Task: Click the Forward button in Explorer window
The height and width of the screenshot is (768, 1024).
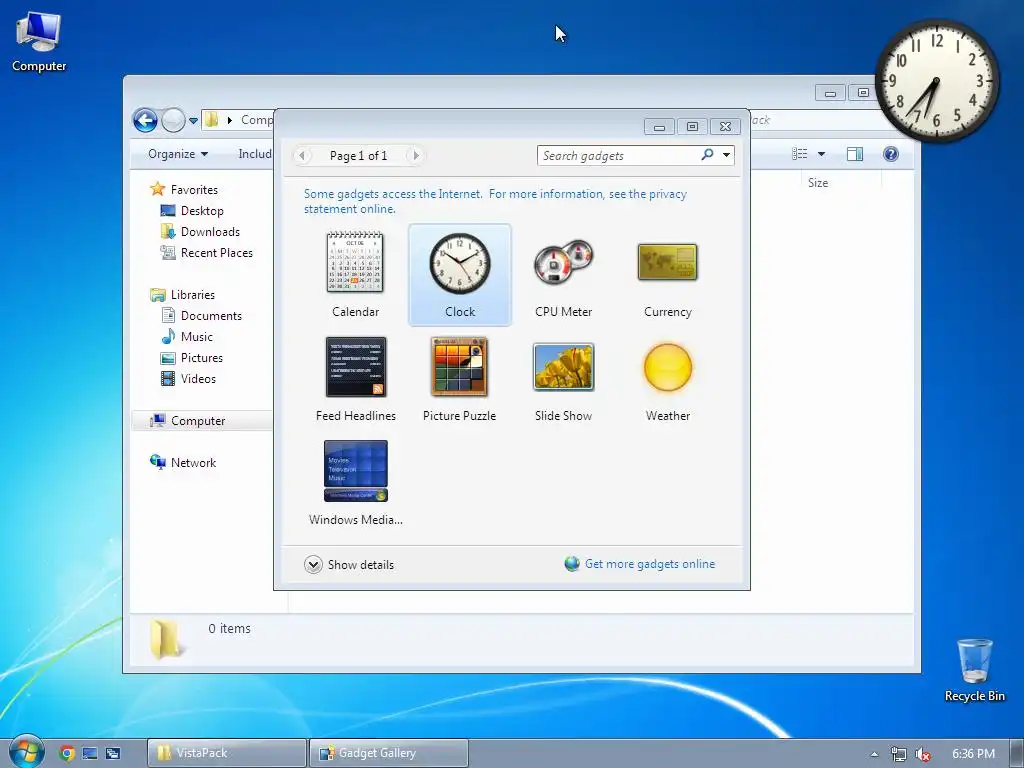Action: tap(173, 120)
